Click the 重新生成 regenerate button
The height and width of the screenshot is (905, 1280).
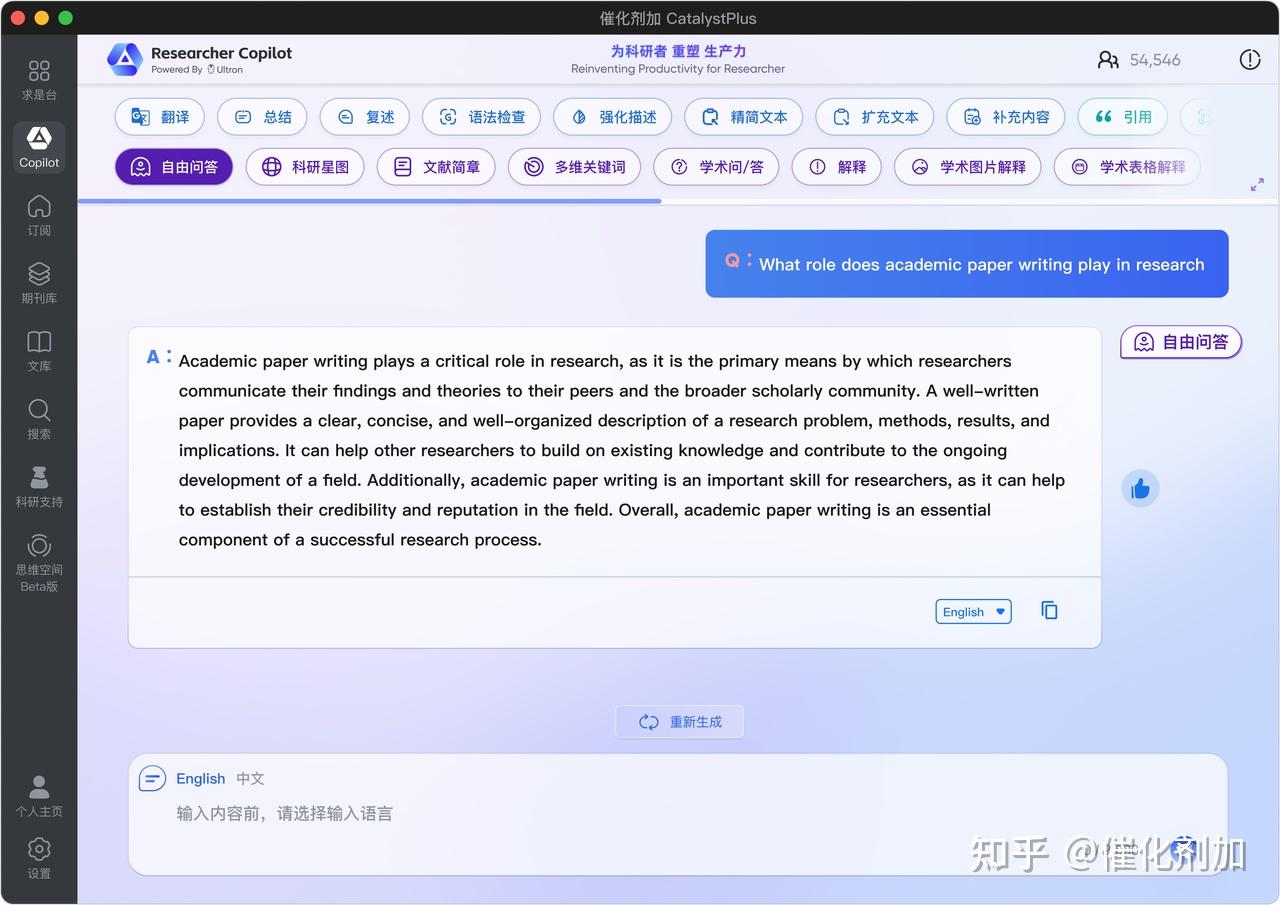pos(678,721)
